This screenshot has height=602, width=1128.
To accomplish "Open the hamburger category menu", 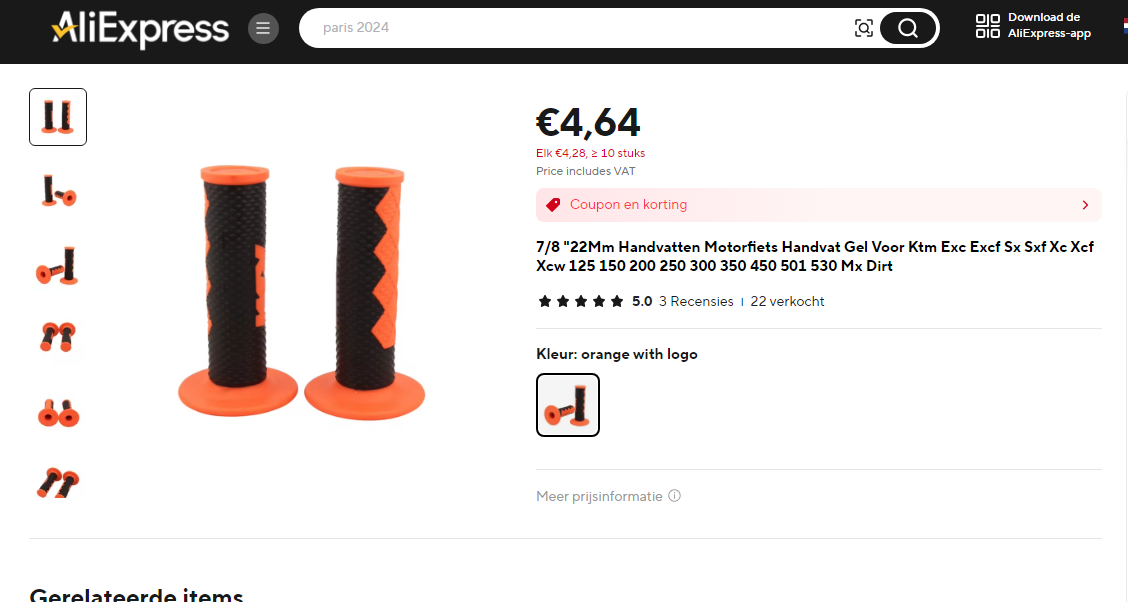I will pos(263,28).
